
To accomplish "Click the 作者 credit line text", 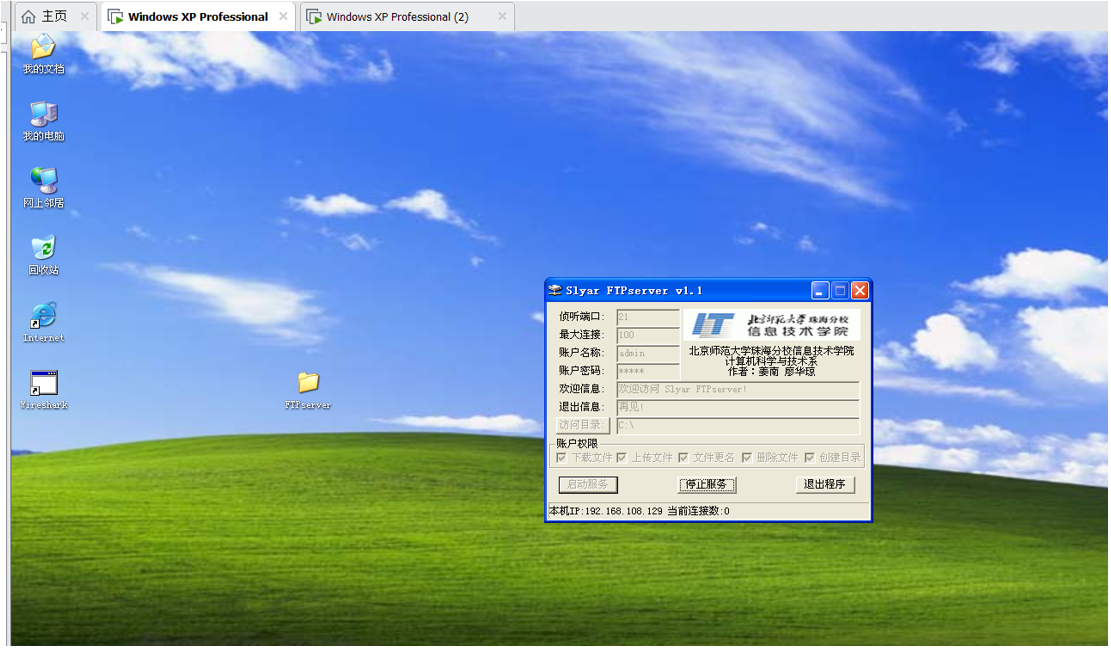I will (772, 371).
